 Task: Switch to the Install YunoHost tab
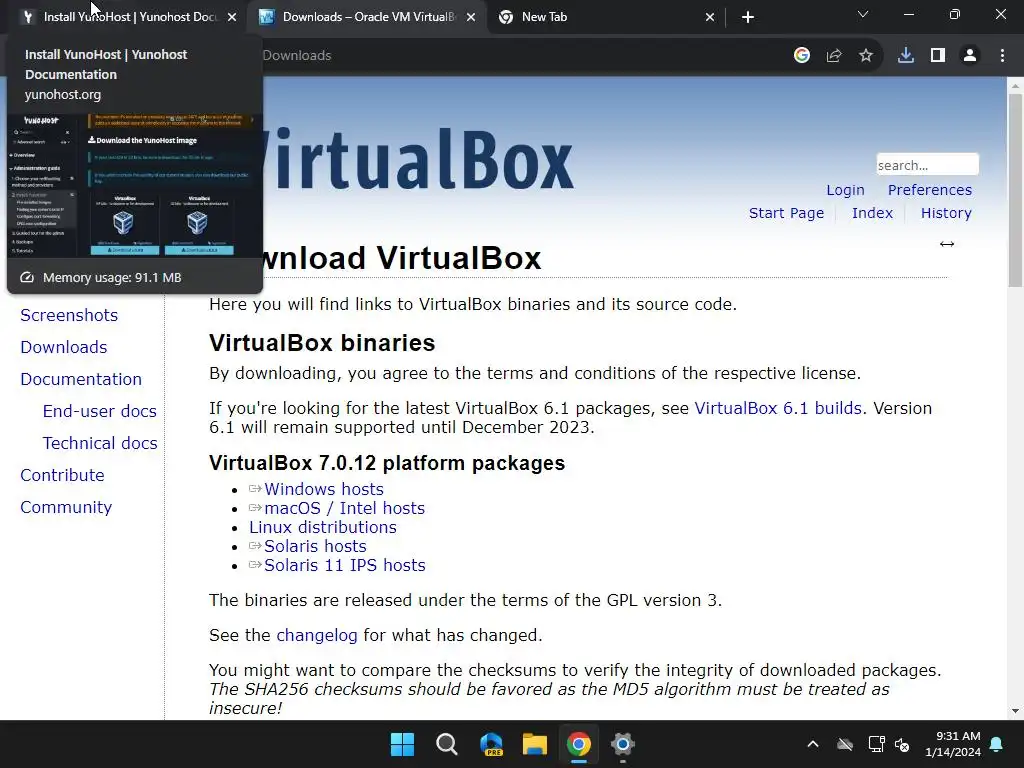point(127,17)
